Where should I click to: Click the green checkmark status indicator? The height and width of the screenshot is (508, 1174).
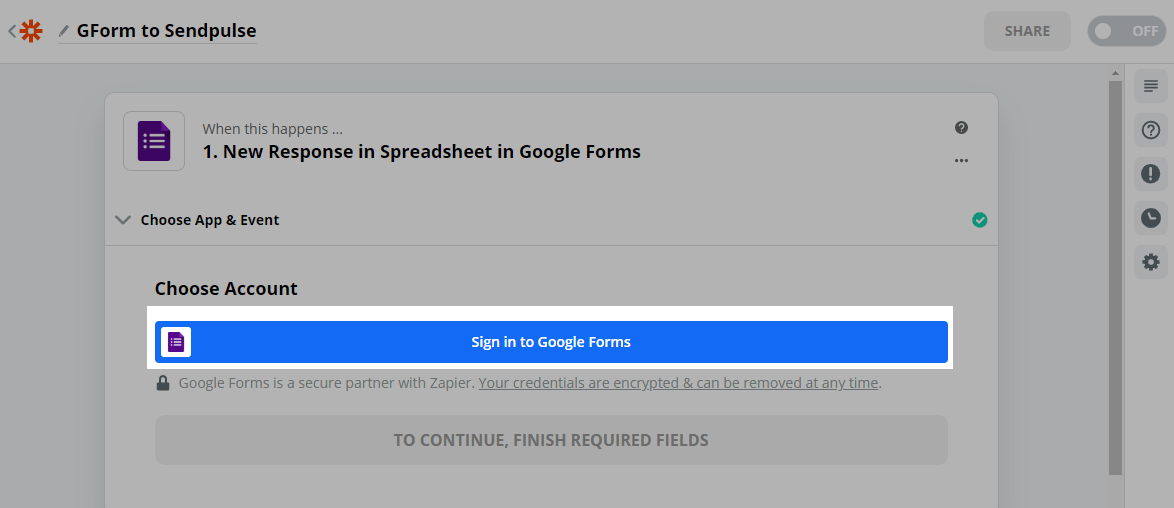pos(980,220)
